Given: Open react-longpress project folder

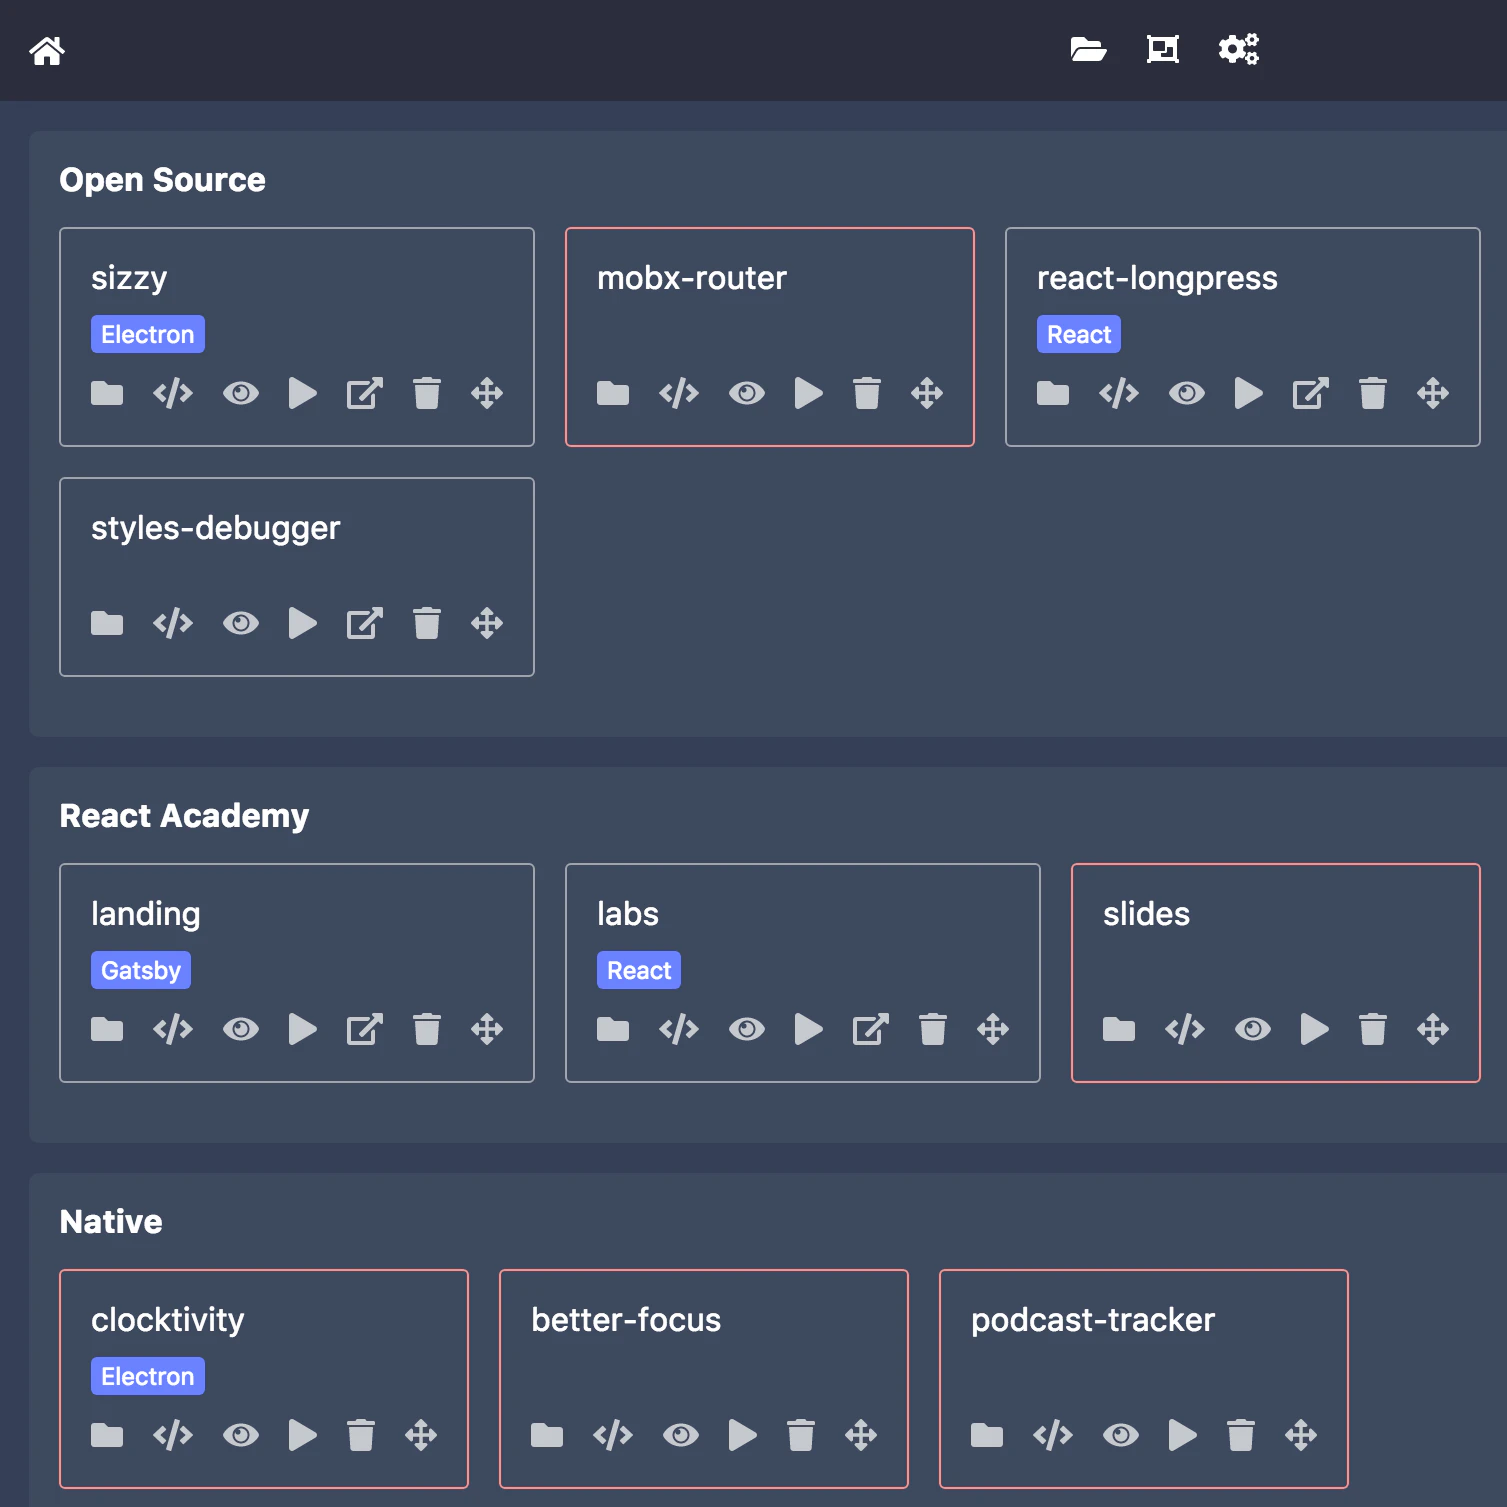Looking at the screenshot, I should (1053, 393).
